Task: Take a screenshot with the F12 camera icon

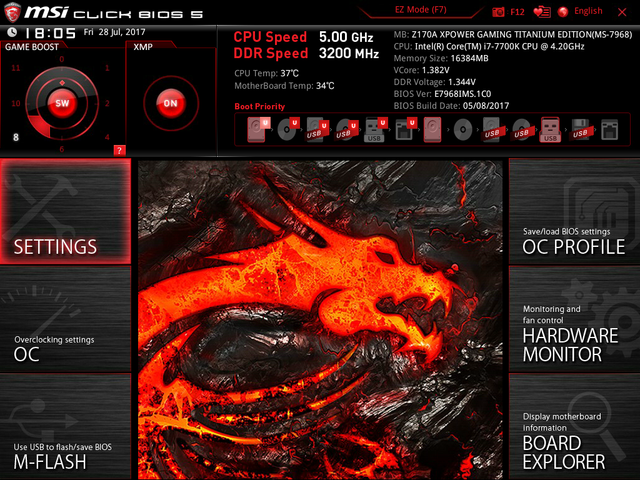Action: click(498, 12)
